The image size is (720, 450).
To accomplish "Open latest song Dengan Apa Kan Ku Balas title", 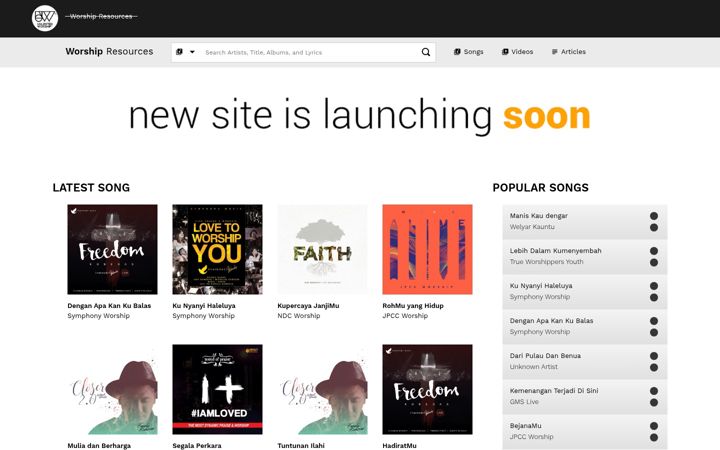I will (x=109, y=305).
